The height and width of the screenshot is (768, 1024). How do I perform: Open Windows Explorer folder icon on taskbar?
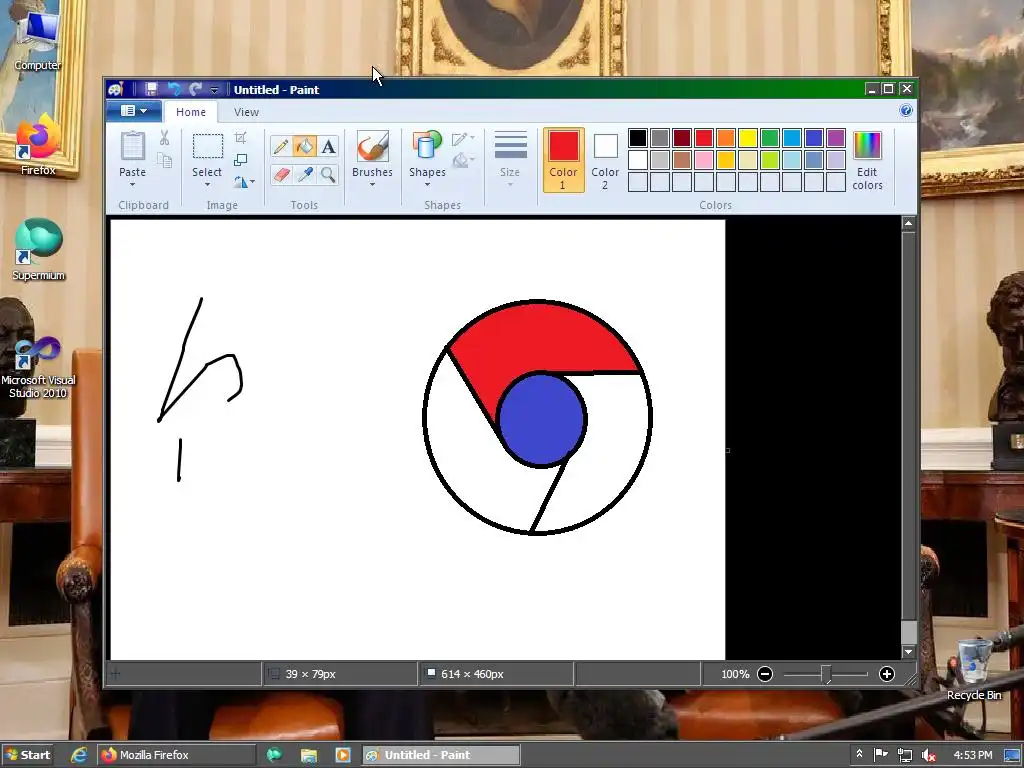pyautogui.click(x=308, y=755)
